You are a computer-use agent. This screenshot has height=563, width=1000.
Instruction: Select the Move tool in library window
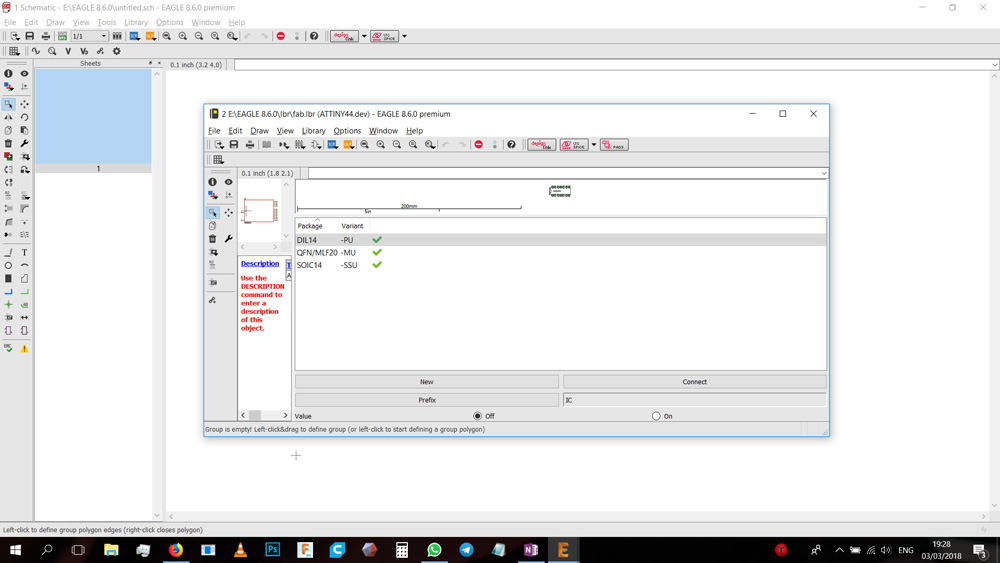[228, 212]
